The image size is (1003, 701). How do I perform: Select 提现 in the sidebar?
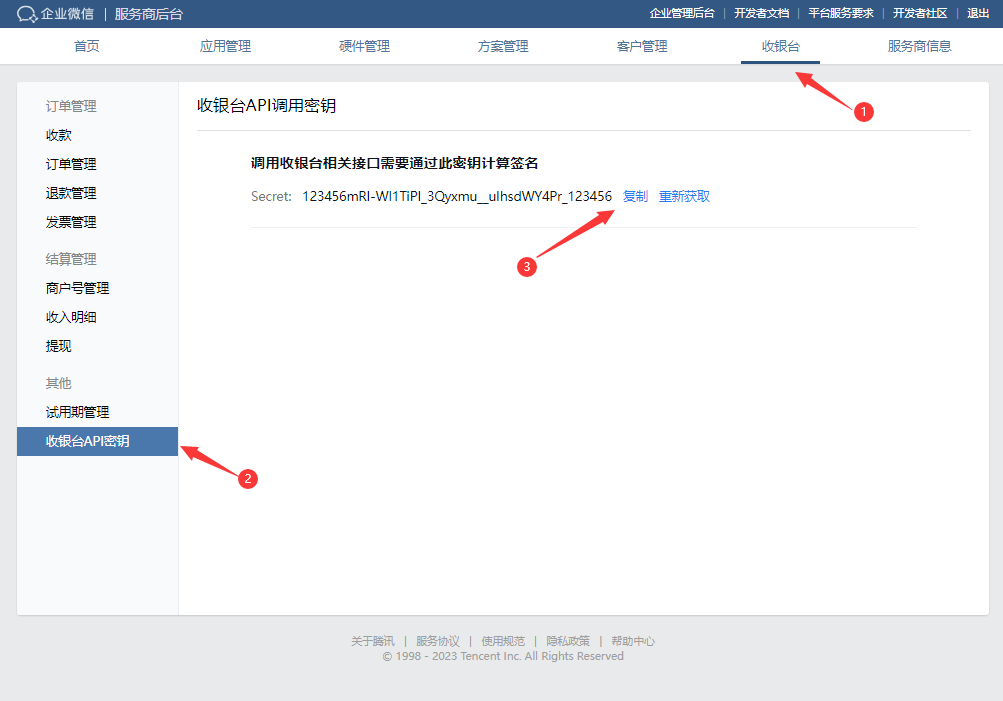59,346
